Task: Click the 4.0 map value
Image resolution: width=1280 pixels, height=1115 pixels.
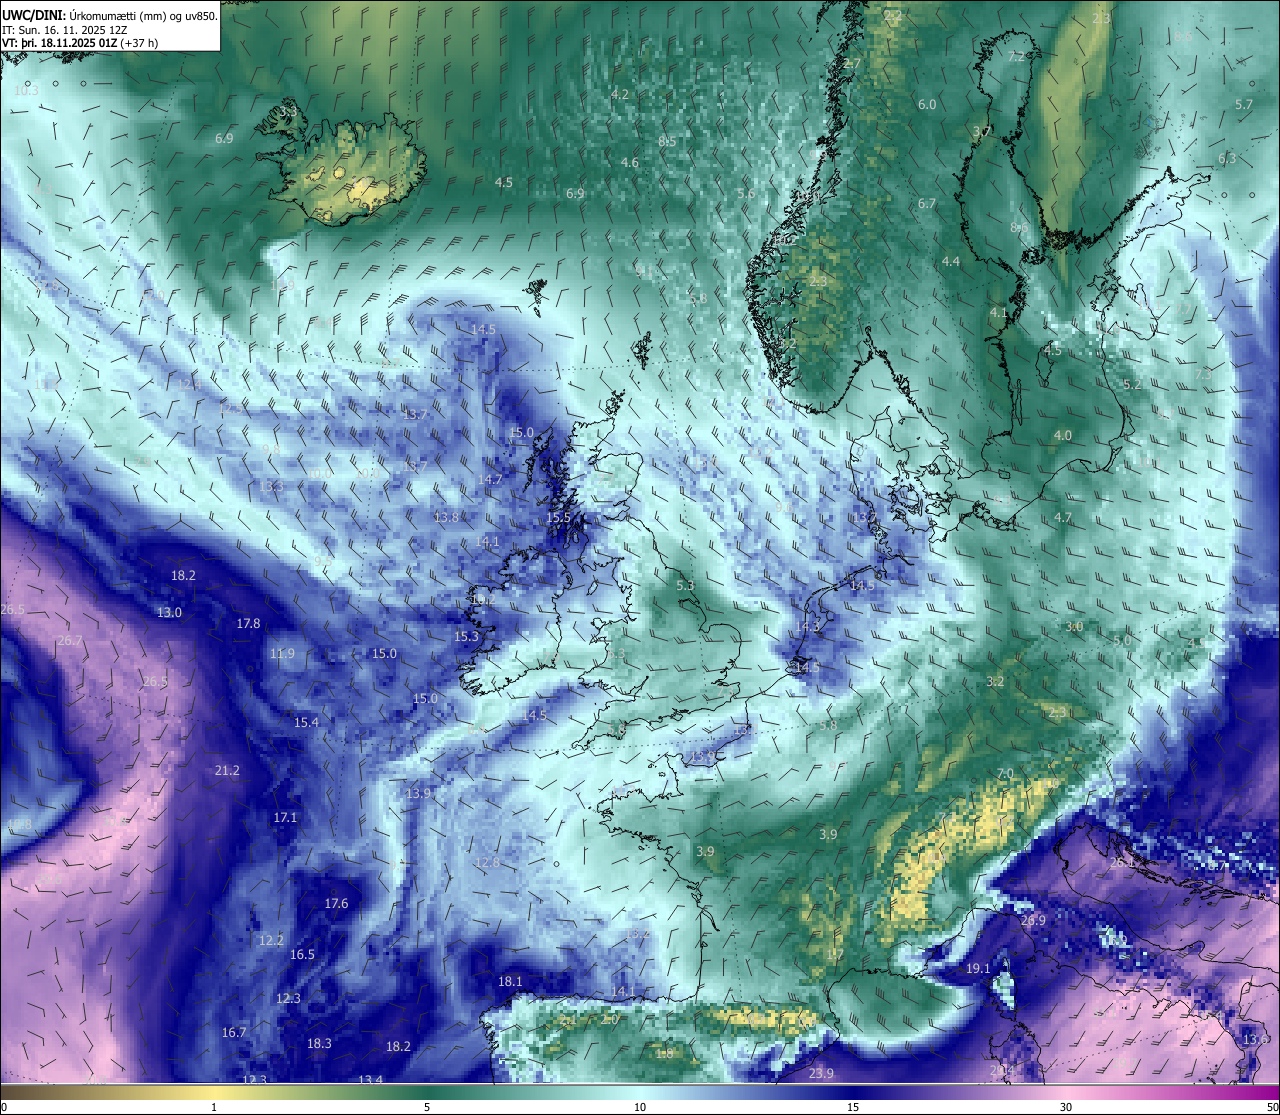Action: pos(1062,435)
